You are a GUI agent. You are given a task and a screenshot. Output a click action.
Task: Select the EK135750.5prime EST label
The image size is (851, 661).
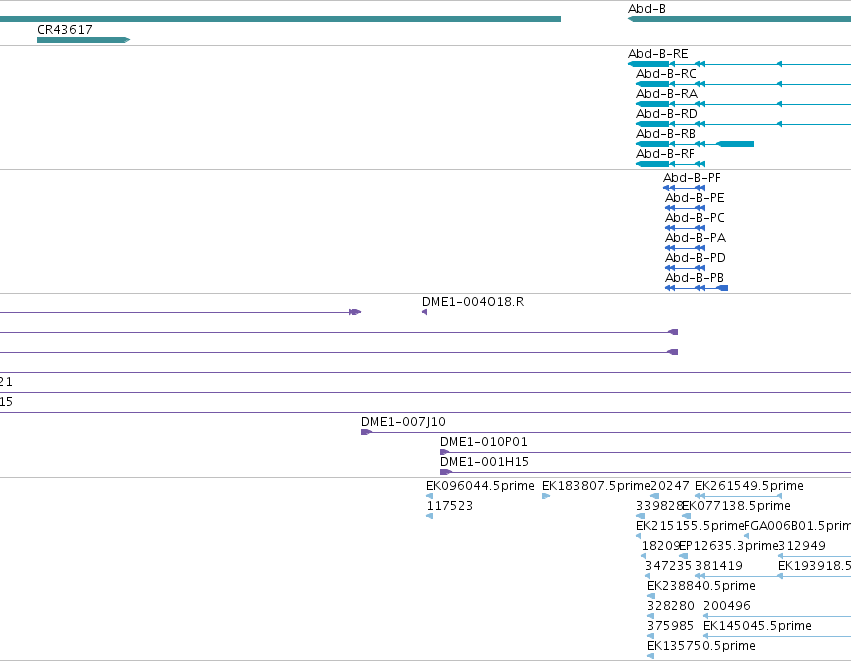pyautogui.click(x=701, y=646)
